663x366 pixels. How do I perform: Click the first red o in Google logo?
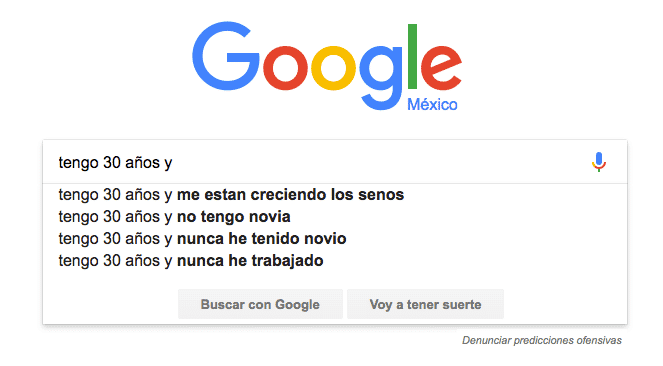coord(285,68)
